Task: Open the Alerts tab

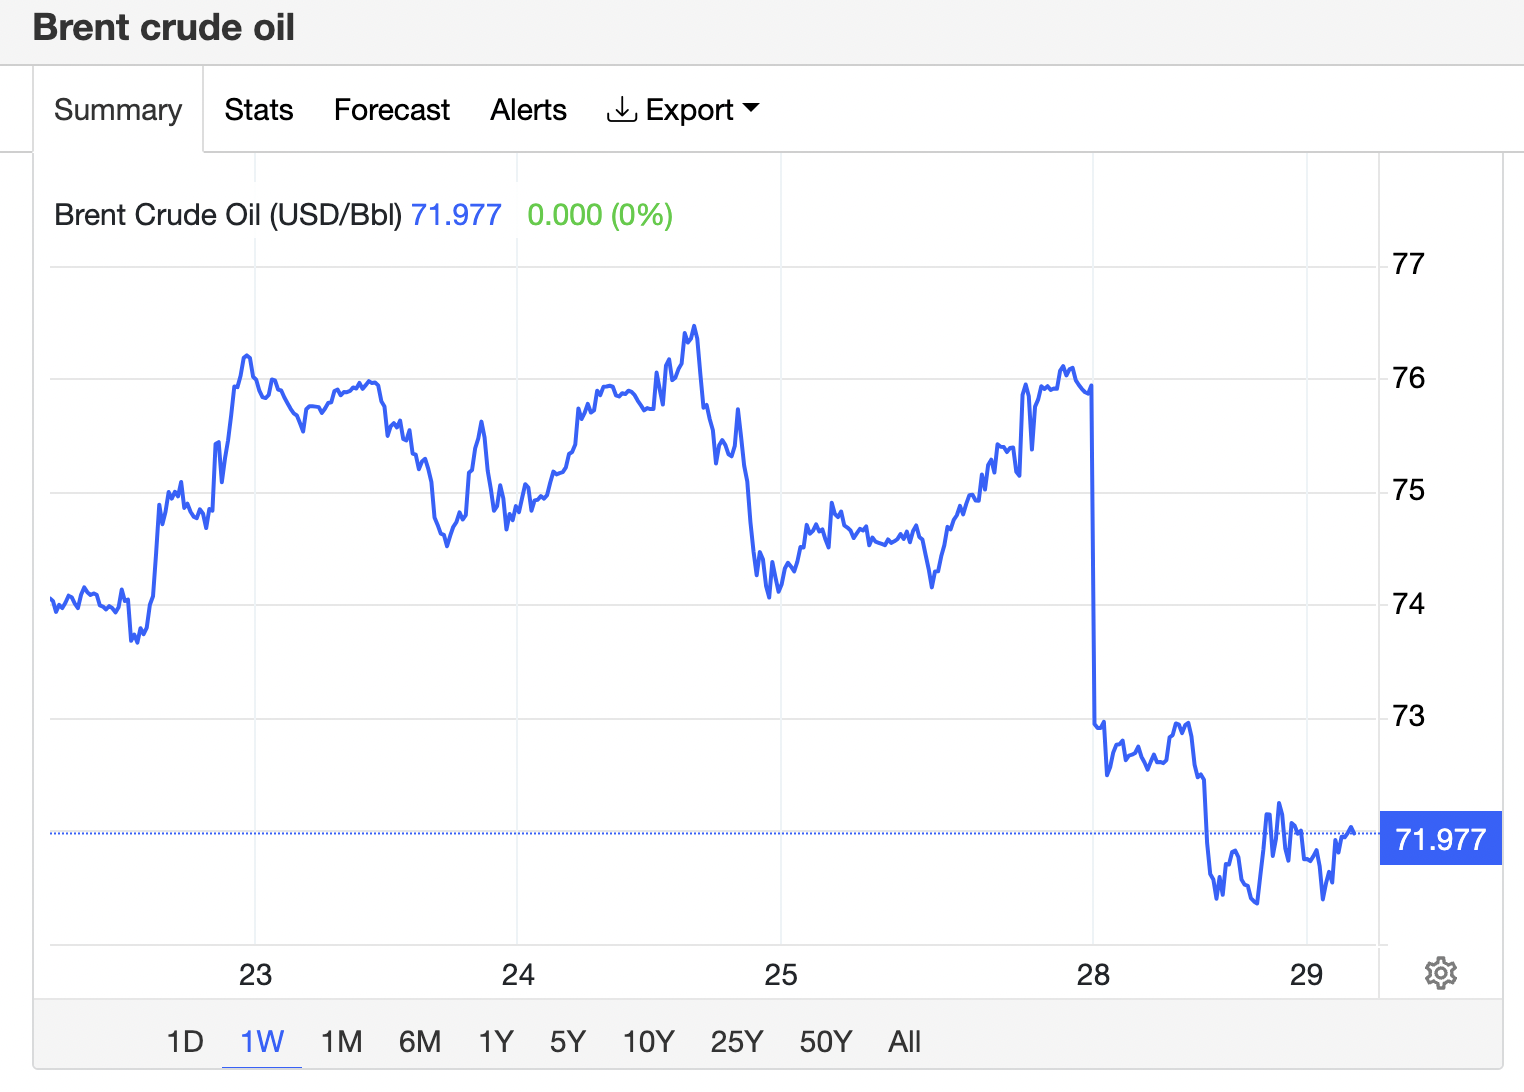Action: 528,109
